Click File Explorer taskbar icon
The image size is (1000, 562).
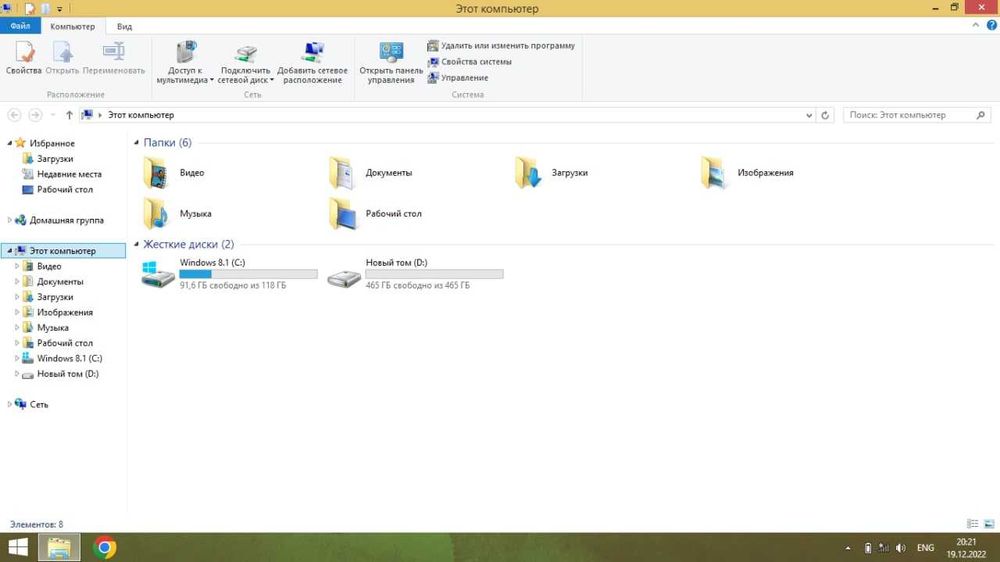click(x=59, y=547)
